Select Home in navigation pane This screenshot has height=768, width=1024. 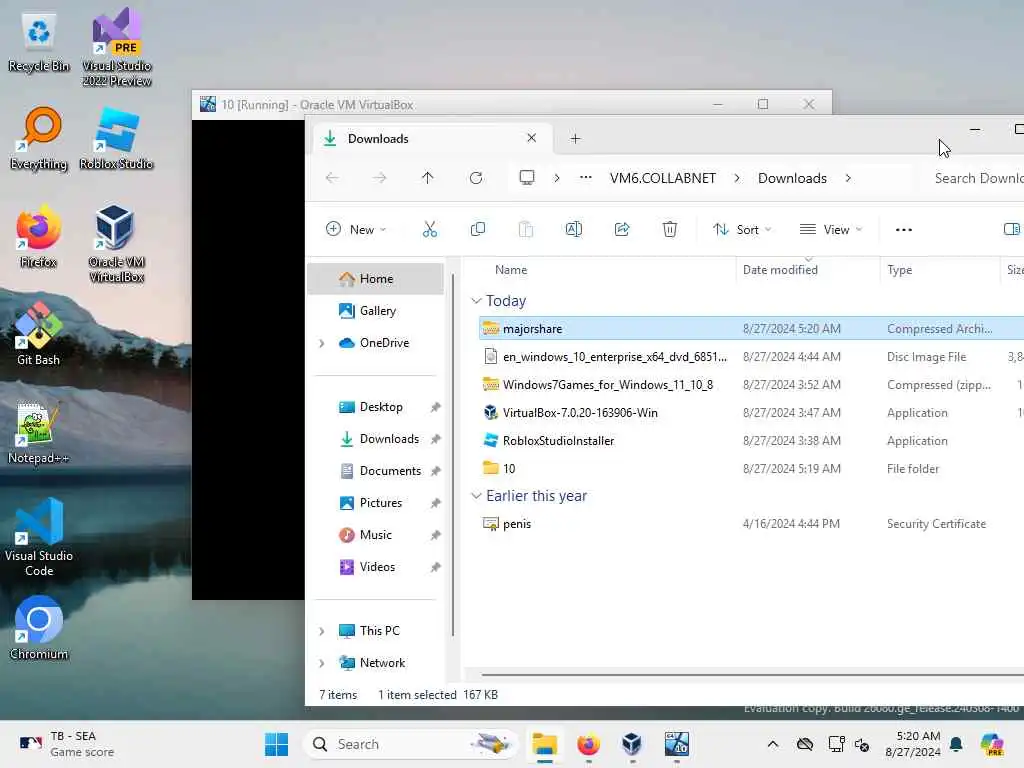tap(376, 279)
